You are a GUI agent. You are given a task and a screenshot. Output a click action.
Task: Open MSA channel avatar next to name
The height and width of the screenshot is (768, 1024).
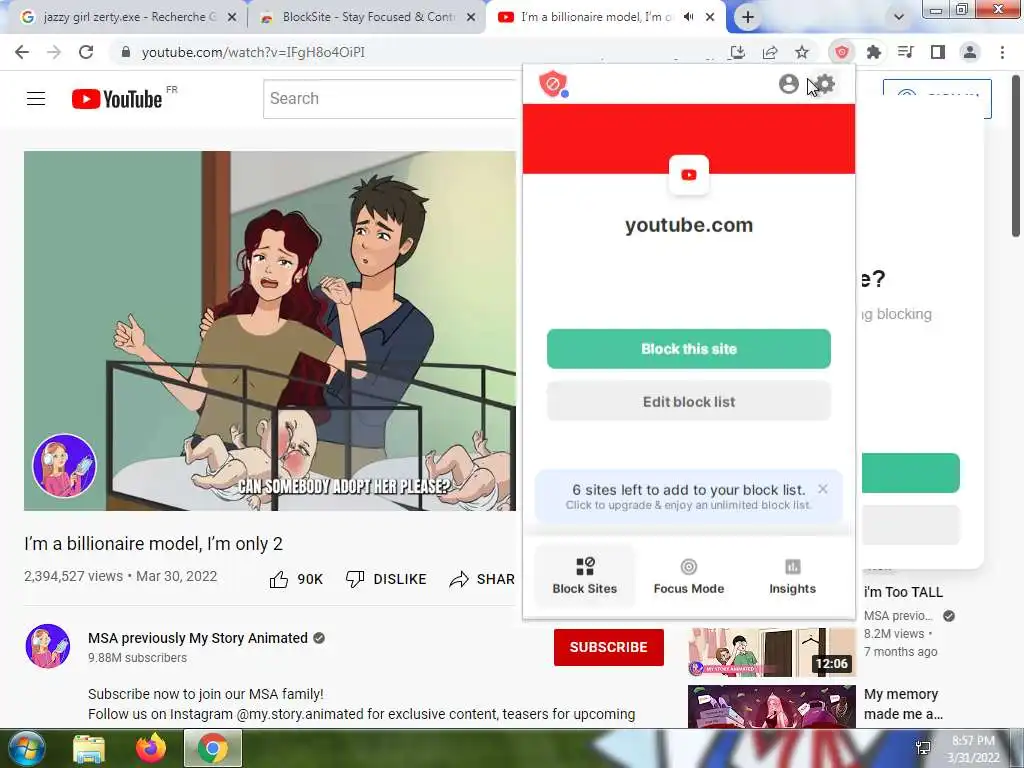(x=48, y=646)
